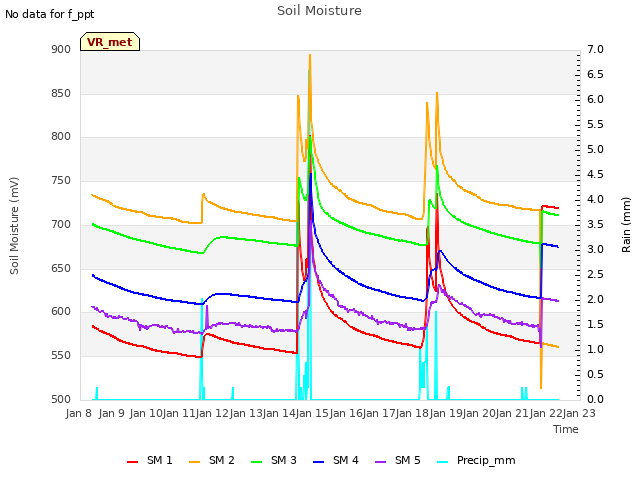This screenshot has height=480, width=640.
Task: Click the 7.0 tick on rain axis
Action: (x=595, y=50)
